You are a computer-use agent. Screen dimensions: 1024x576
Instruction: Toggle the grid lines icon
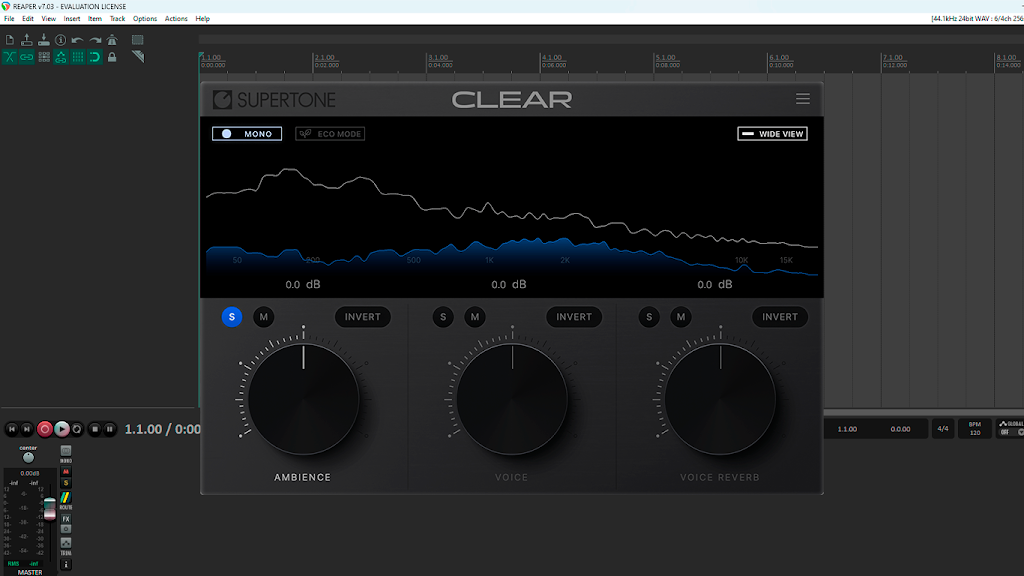point(78,57)
